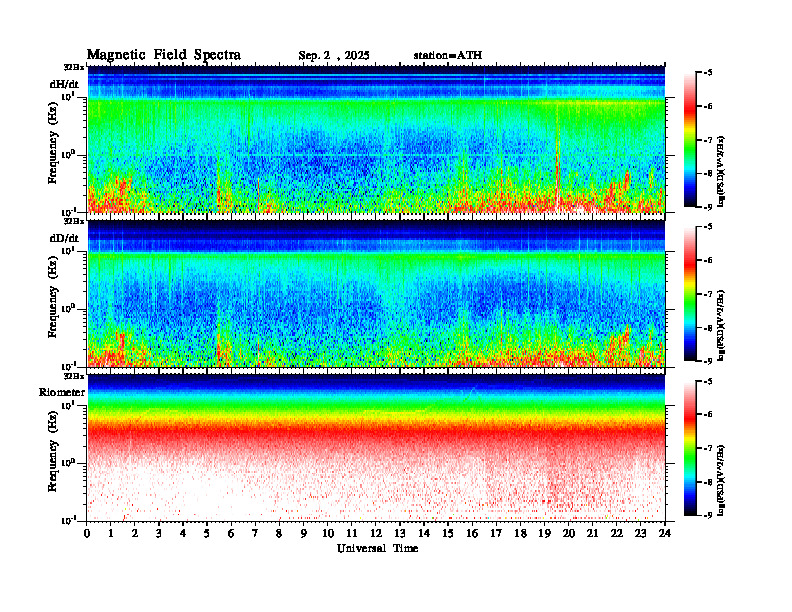The width and height of the screenshot is (792, 612).
Task: Click the color bar beside the dD/dt panel
Action: 690,294
